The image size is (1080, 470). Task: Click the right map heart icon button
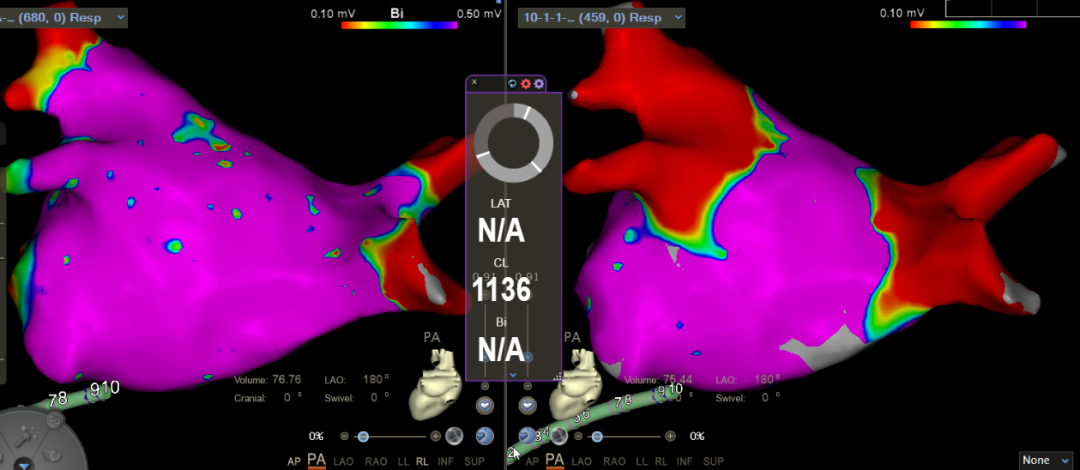[x=528, y=405]
